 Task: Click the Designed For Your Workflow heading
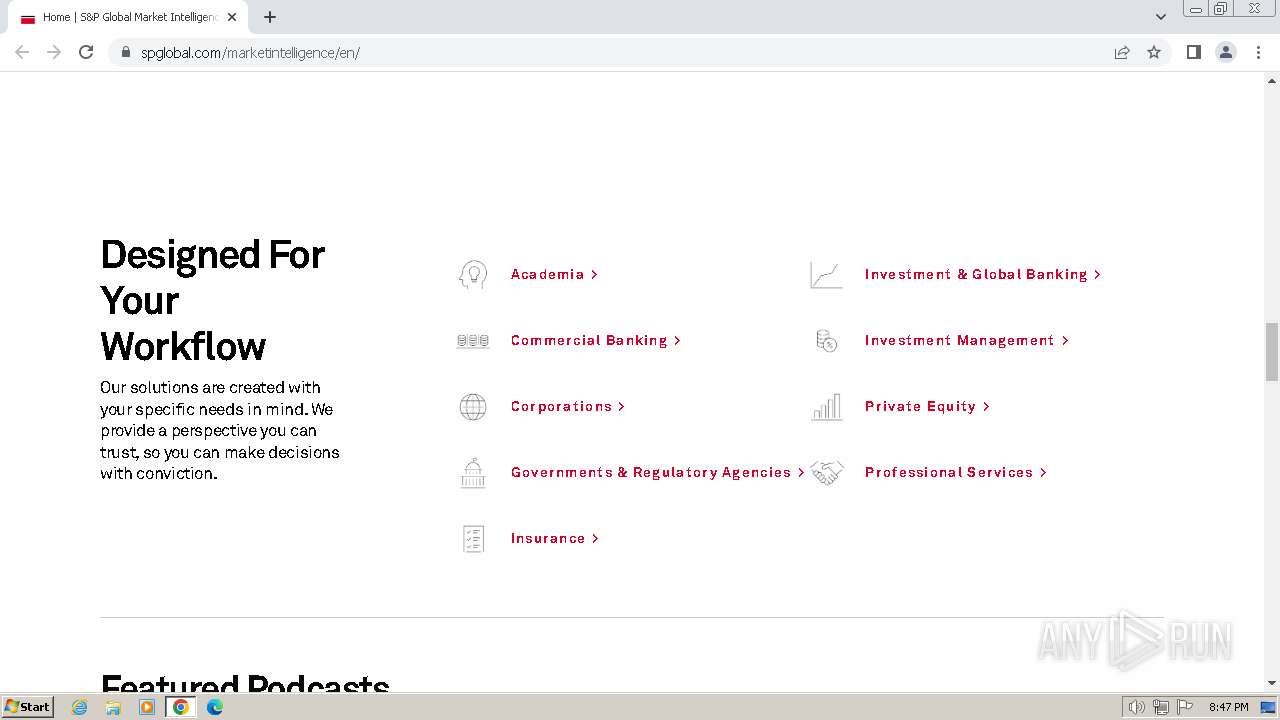pyautogui.click(x=212, y=301)
